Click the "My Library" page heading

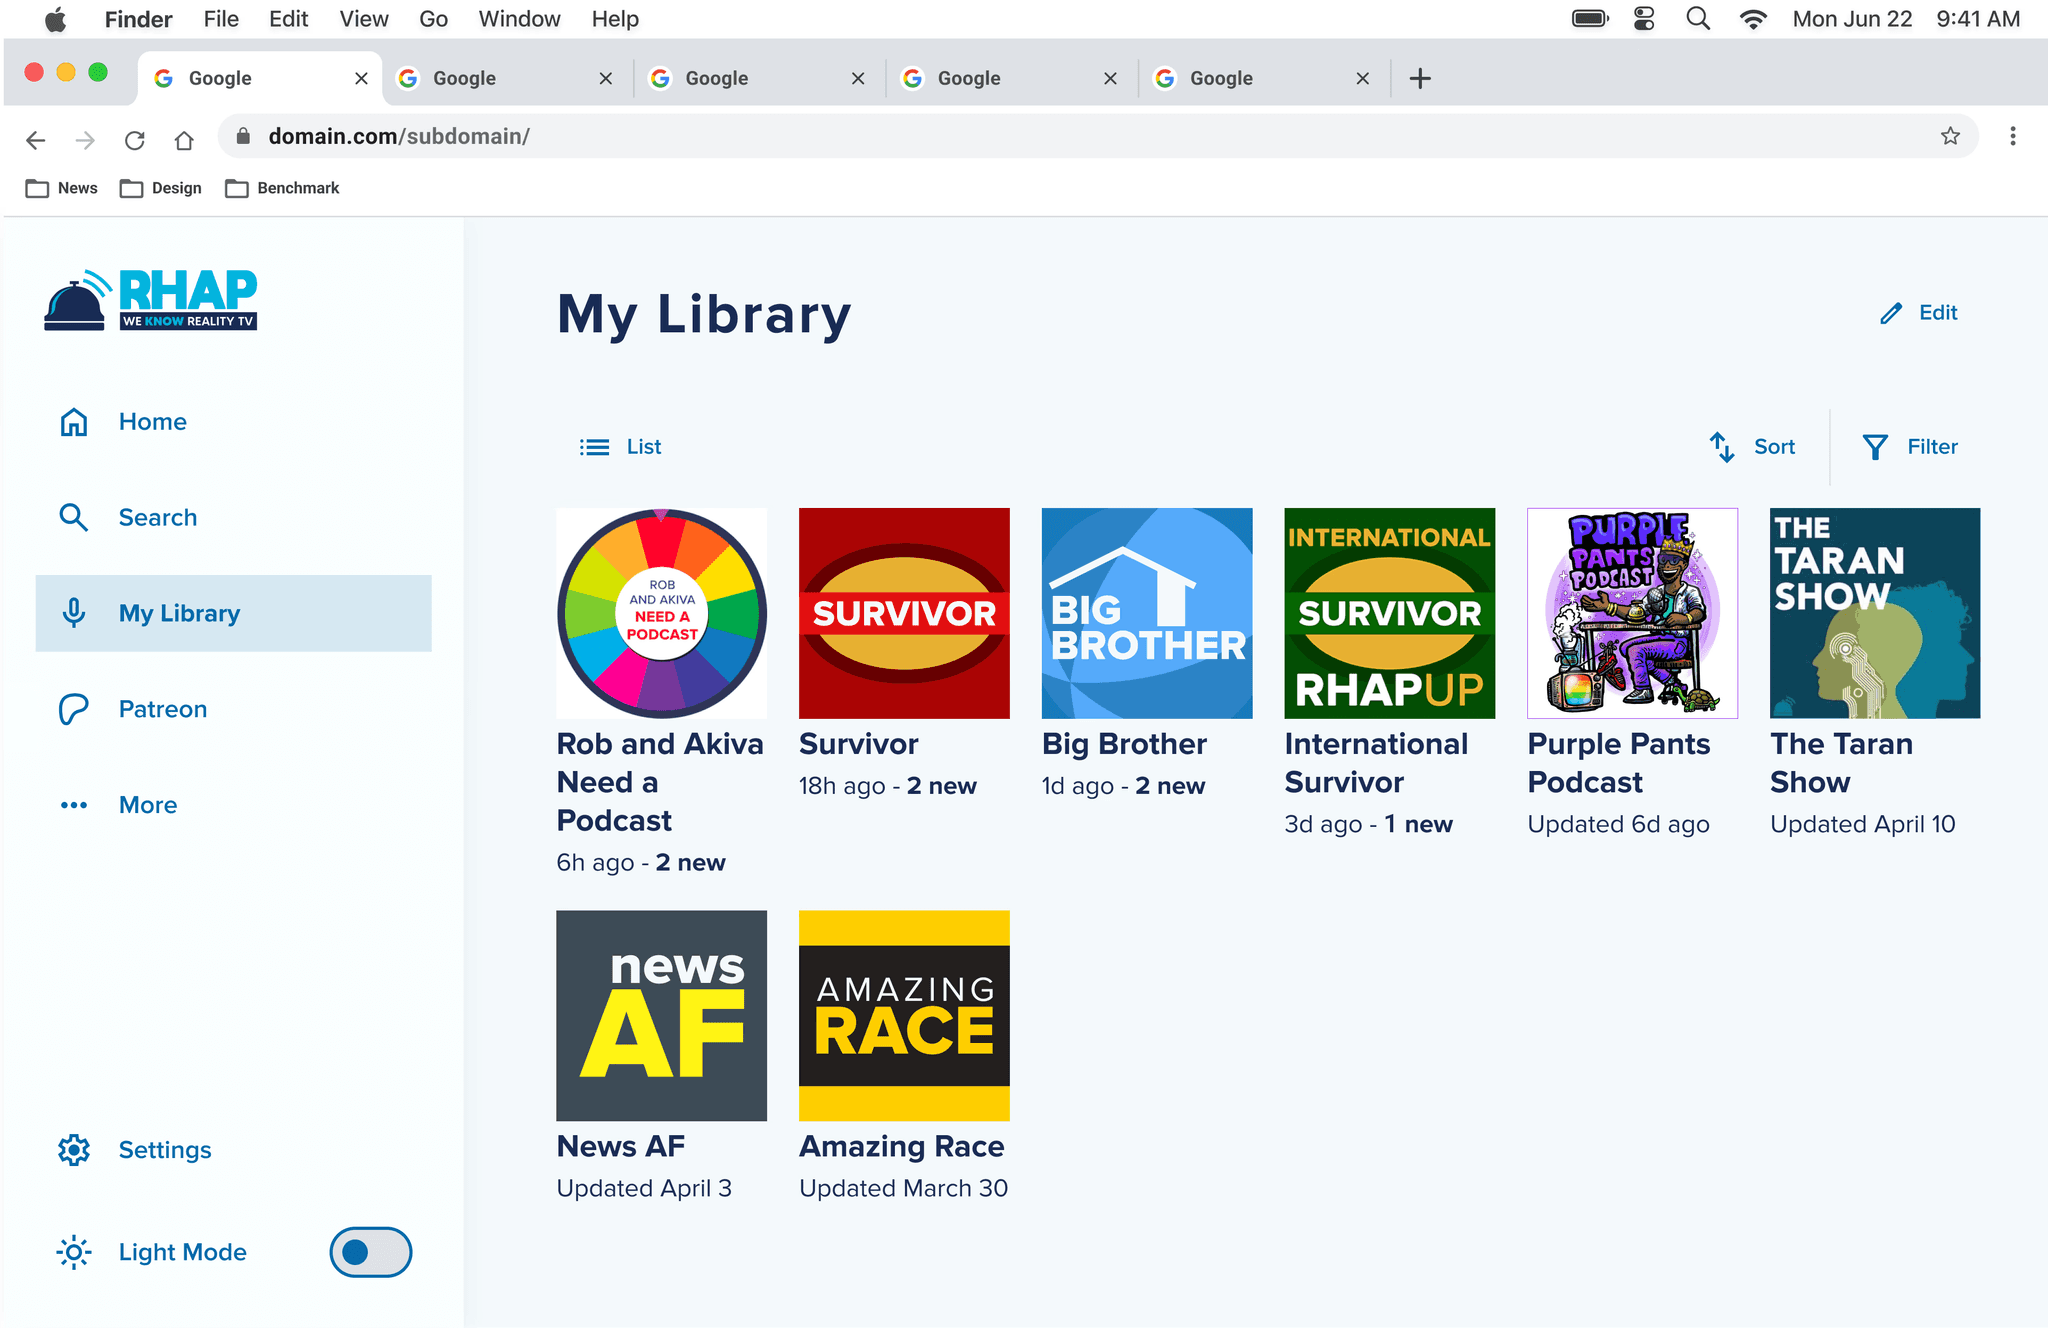(704, 314)
